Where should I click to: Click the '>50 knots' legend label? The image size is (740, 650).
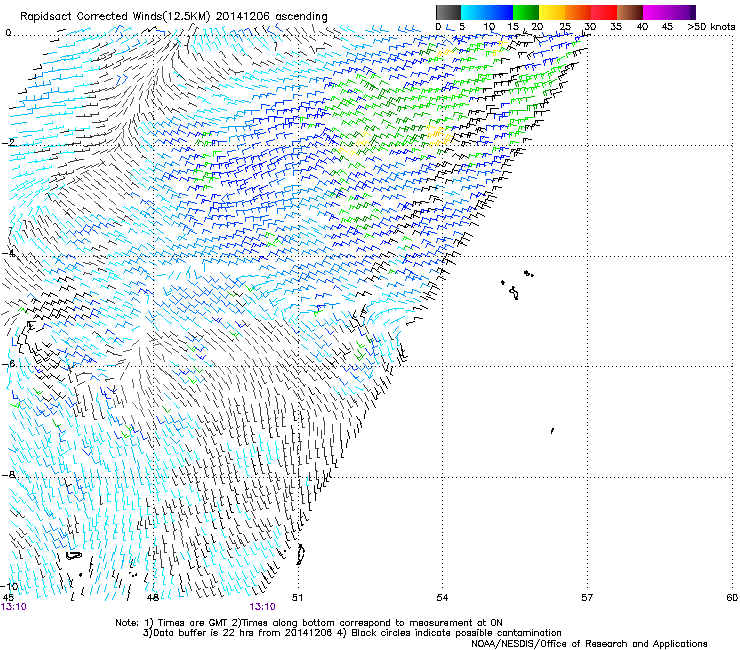click(711, 27)
